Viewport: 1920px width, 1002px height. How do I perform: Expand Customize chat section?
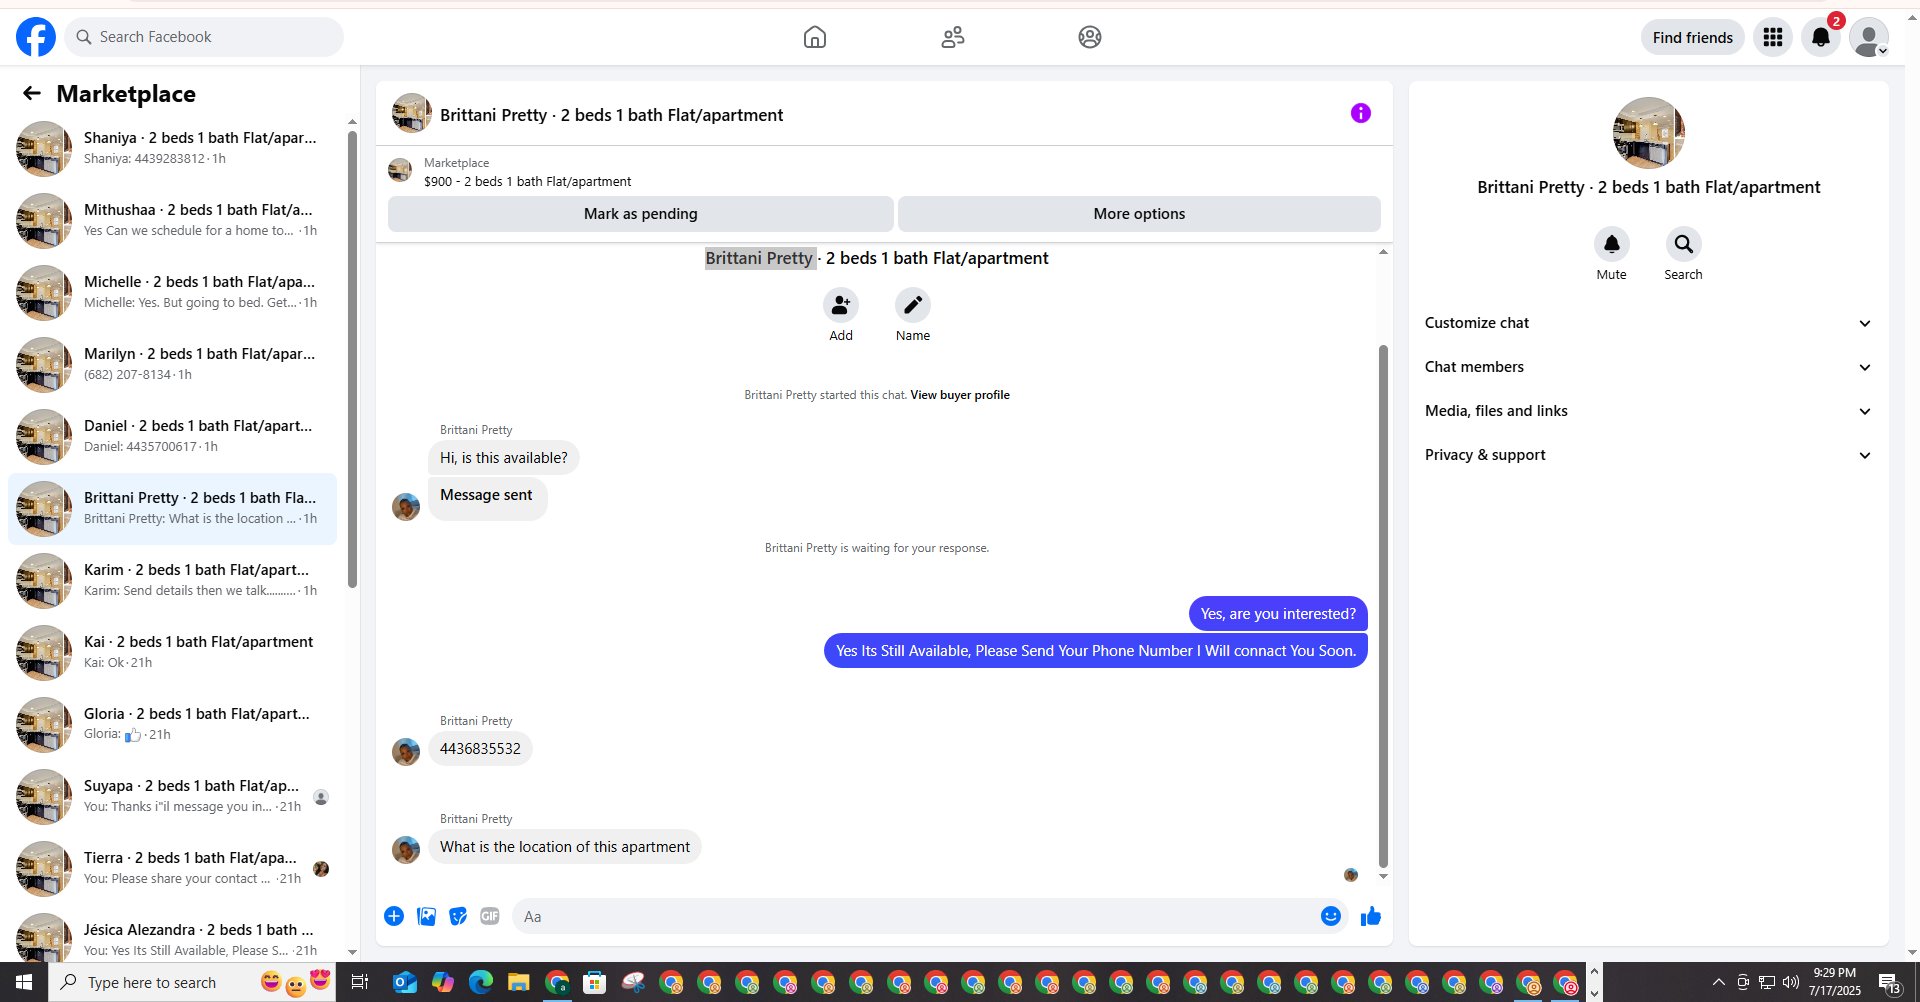(x=1648, y=323)
